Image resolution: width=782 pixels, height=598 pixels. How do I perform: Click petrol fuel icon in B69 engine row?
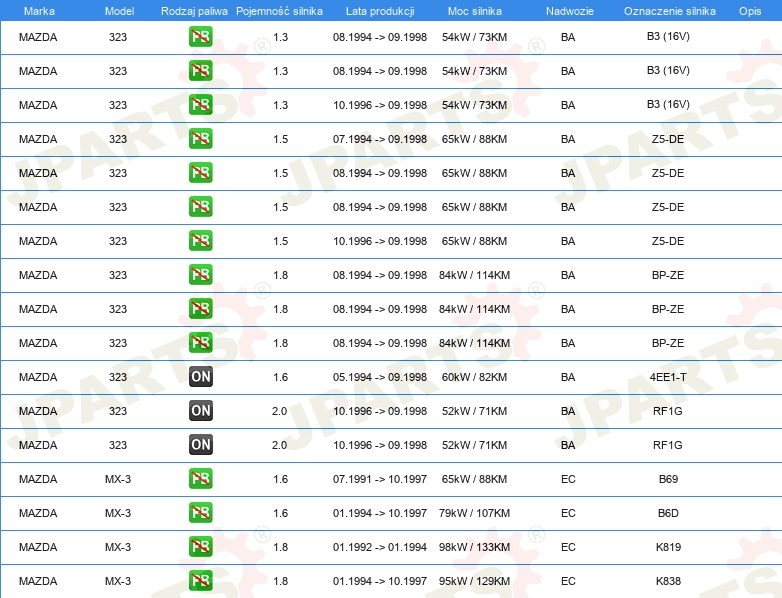click(200, 478)
